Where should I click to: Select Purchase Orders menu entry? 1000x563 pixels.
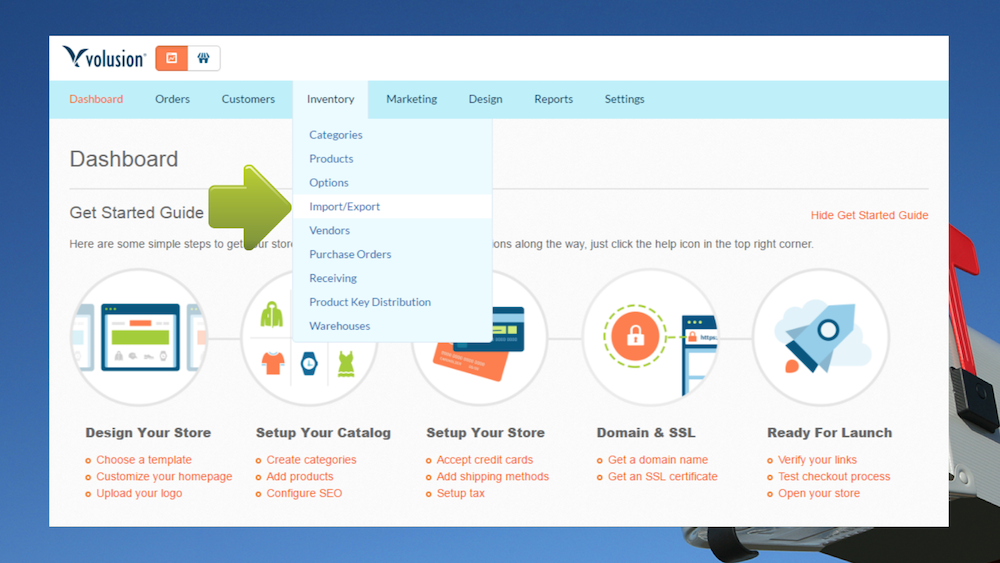(350, 255)
